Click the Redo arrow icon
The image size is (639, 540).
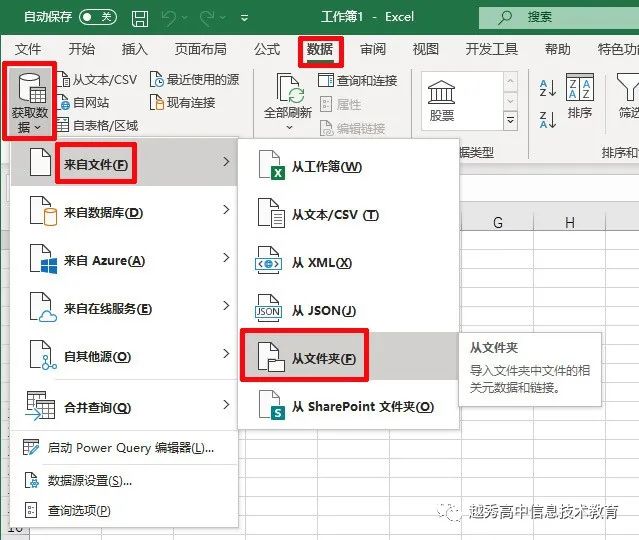click(207, 18)
